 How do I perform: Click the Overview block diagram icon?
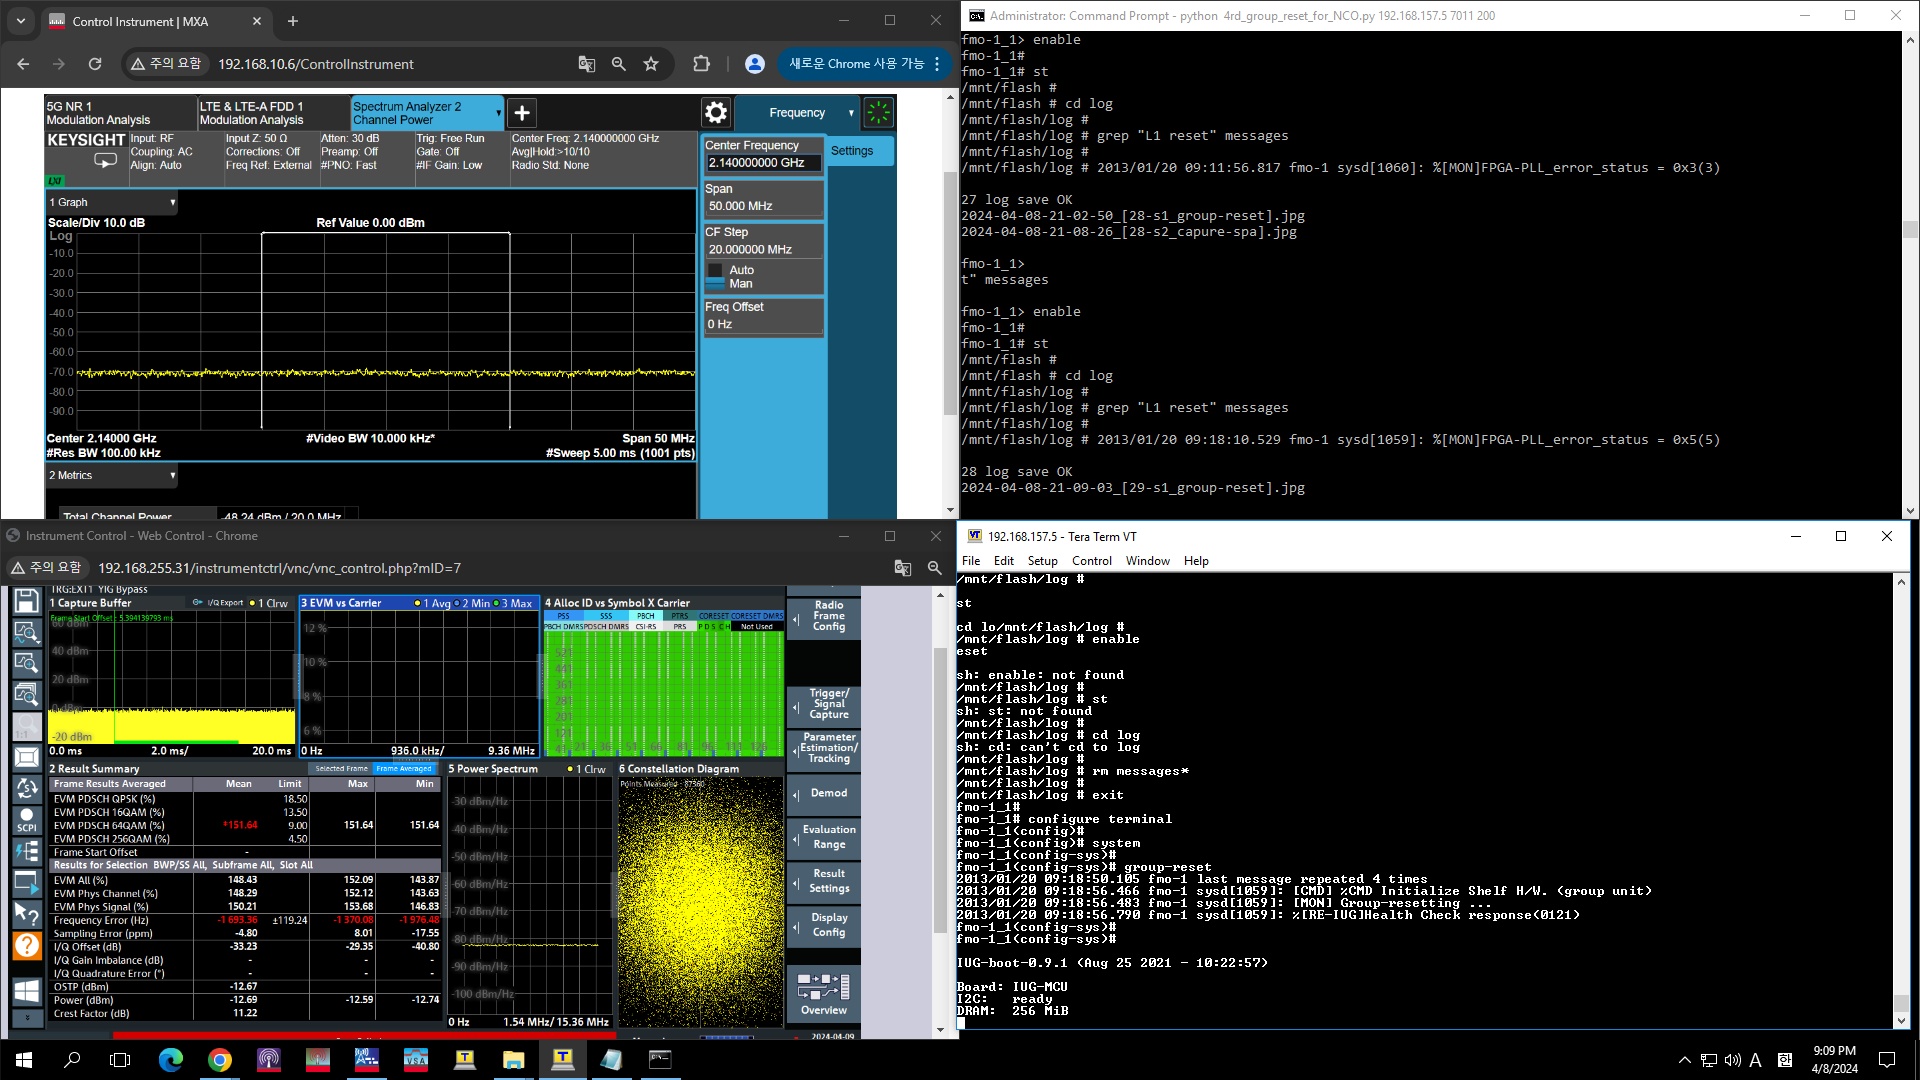824,994
